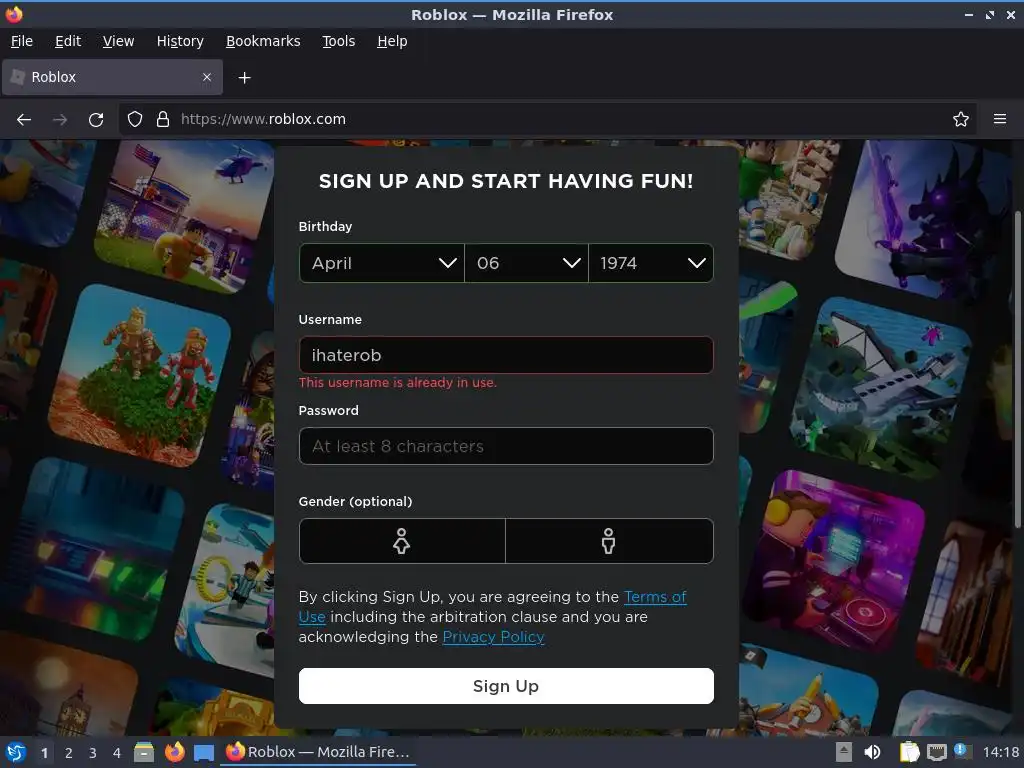The width and height of the screenshot is (1024, 768).
Task: Focus the Roblox — Mozilla Firefox taskbar entry
Action: coord(318,752)
